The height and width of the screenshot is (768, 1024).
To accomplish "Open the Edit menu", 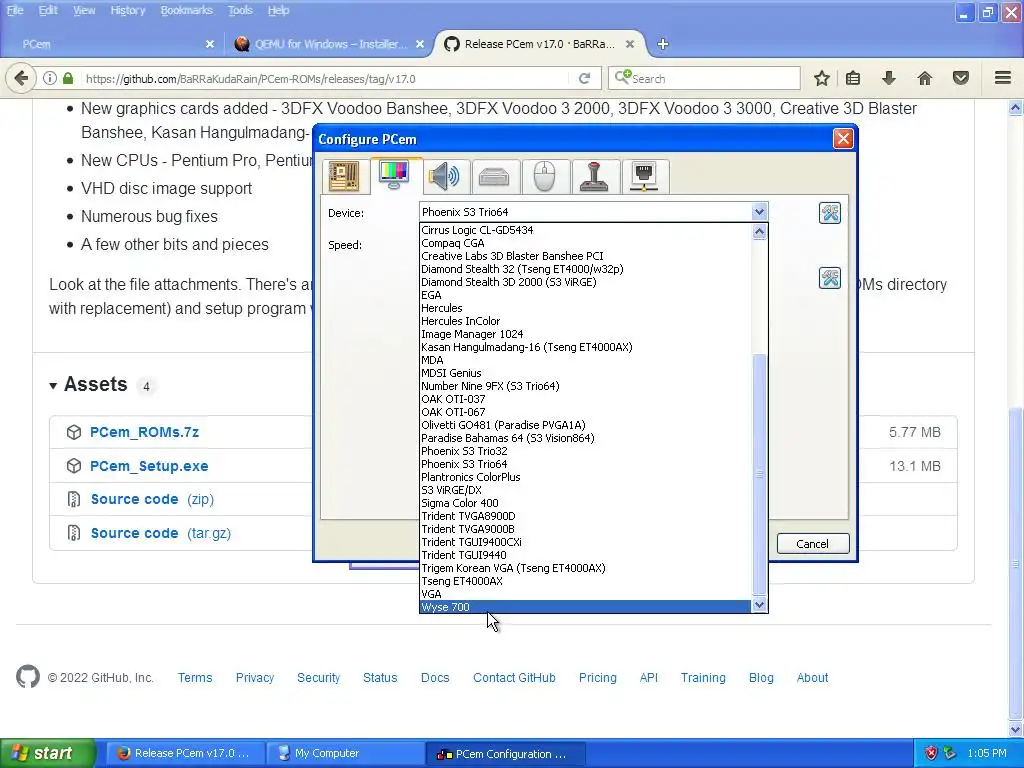I will [48, 10].
